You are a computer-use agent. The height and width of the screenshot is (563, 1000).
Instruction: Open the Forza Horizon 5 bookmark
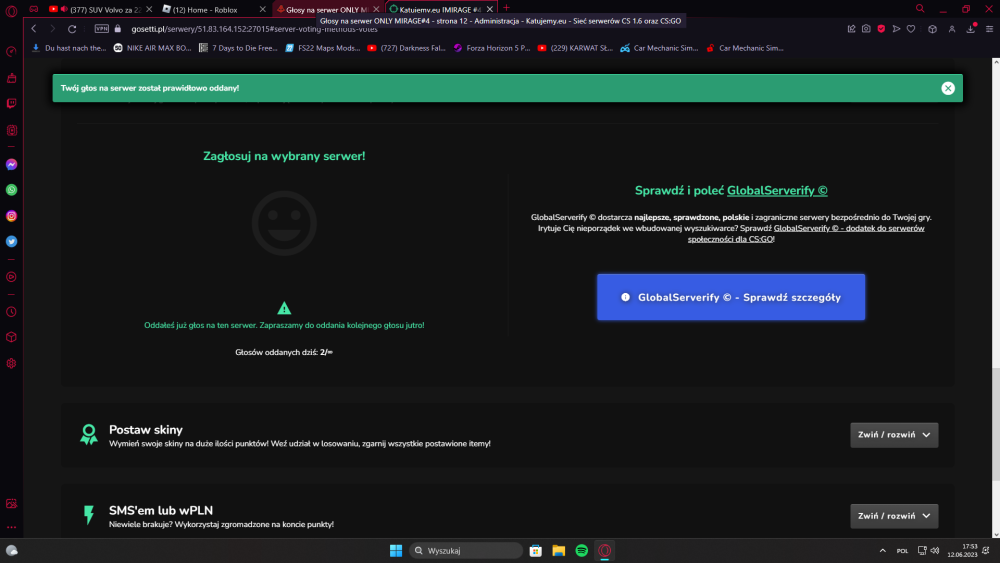click(492, 48)
